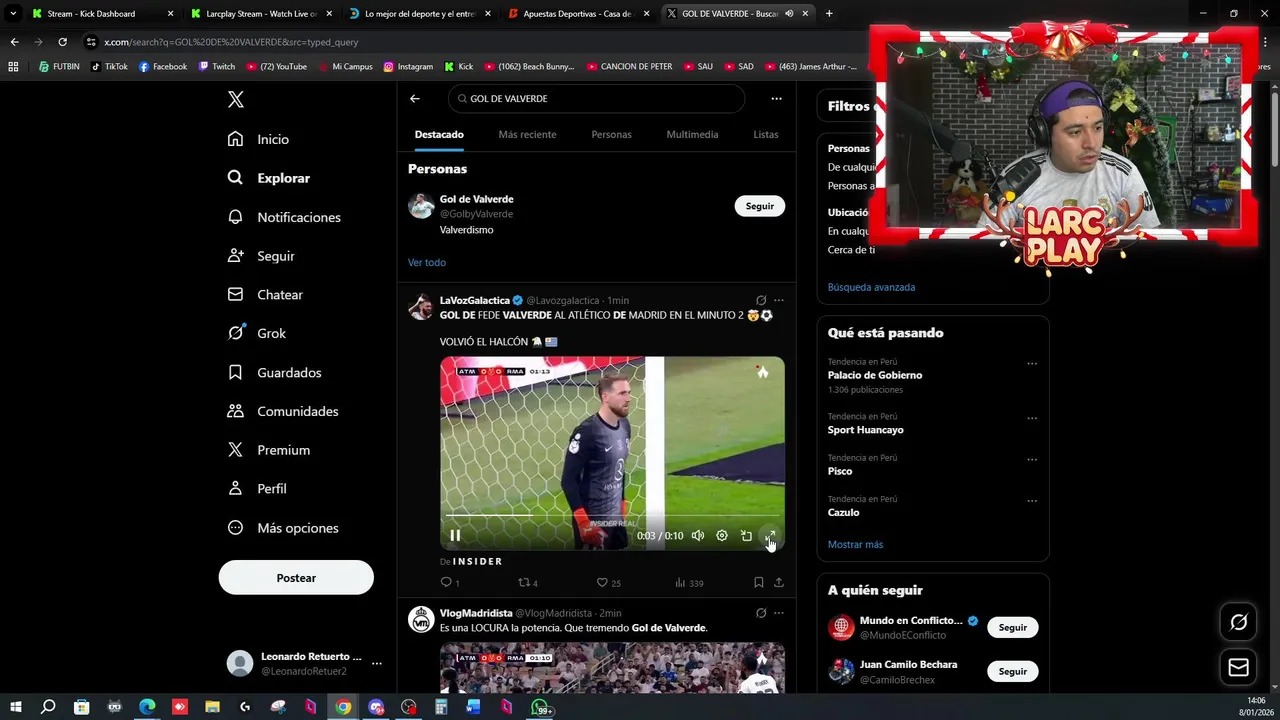The image size is (1280, 720).
Task: Seek on the video progress bar
Action: [612, 516]
